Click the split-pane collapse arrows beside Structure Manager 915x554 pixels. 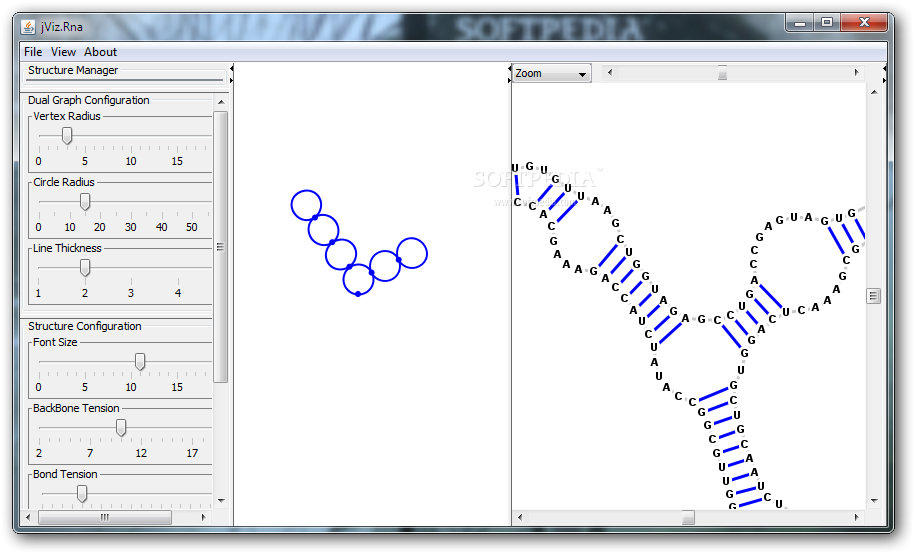pos(231,74)
